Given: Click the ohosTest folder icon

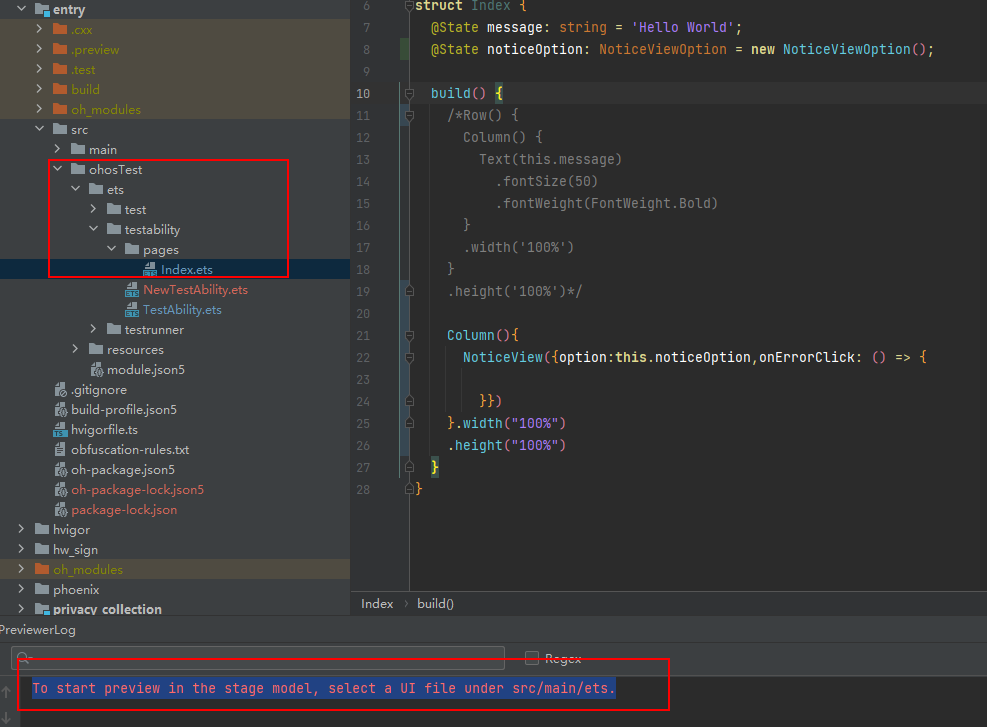Looking at the screenshot, I should [78, 169].
